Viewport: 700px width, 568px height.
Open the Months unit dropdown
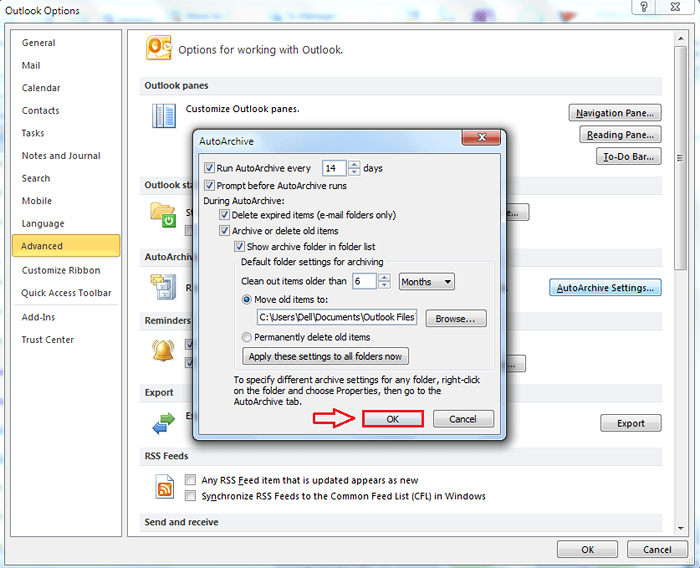point(426,282)
